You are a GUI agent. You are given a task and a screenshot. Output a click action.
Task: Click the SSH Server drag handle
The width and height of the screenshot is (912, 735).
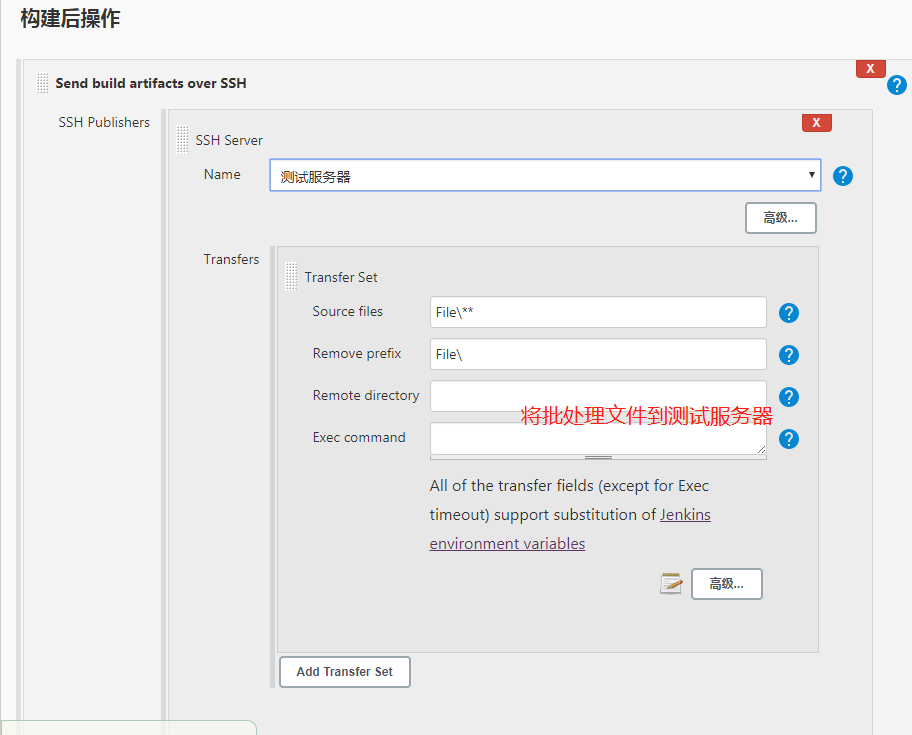click(182, 139)
